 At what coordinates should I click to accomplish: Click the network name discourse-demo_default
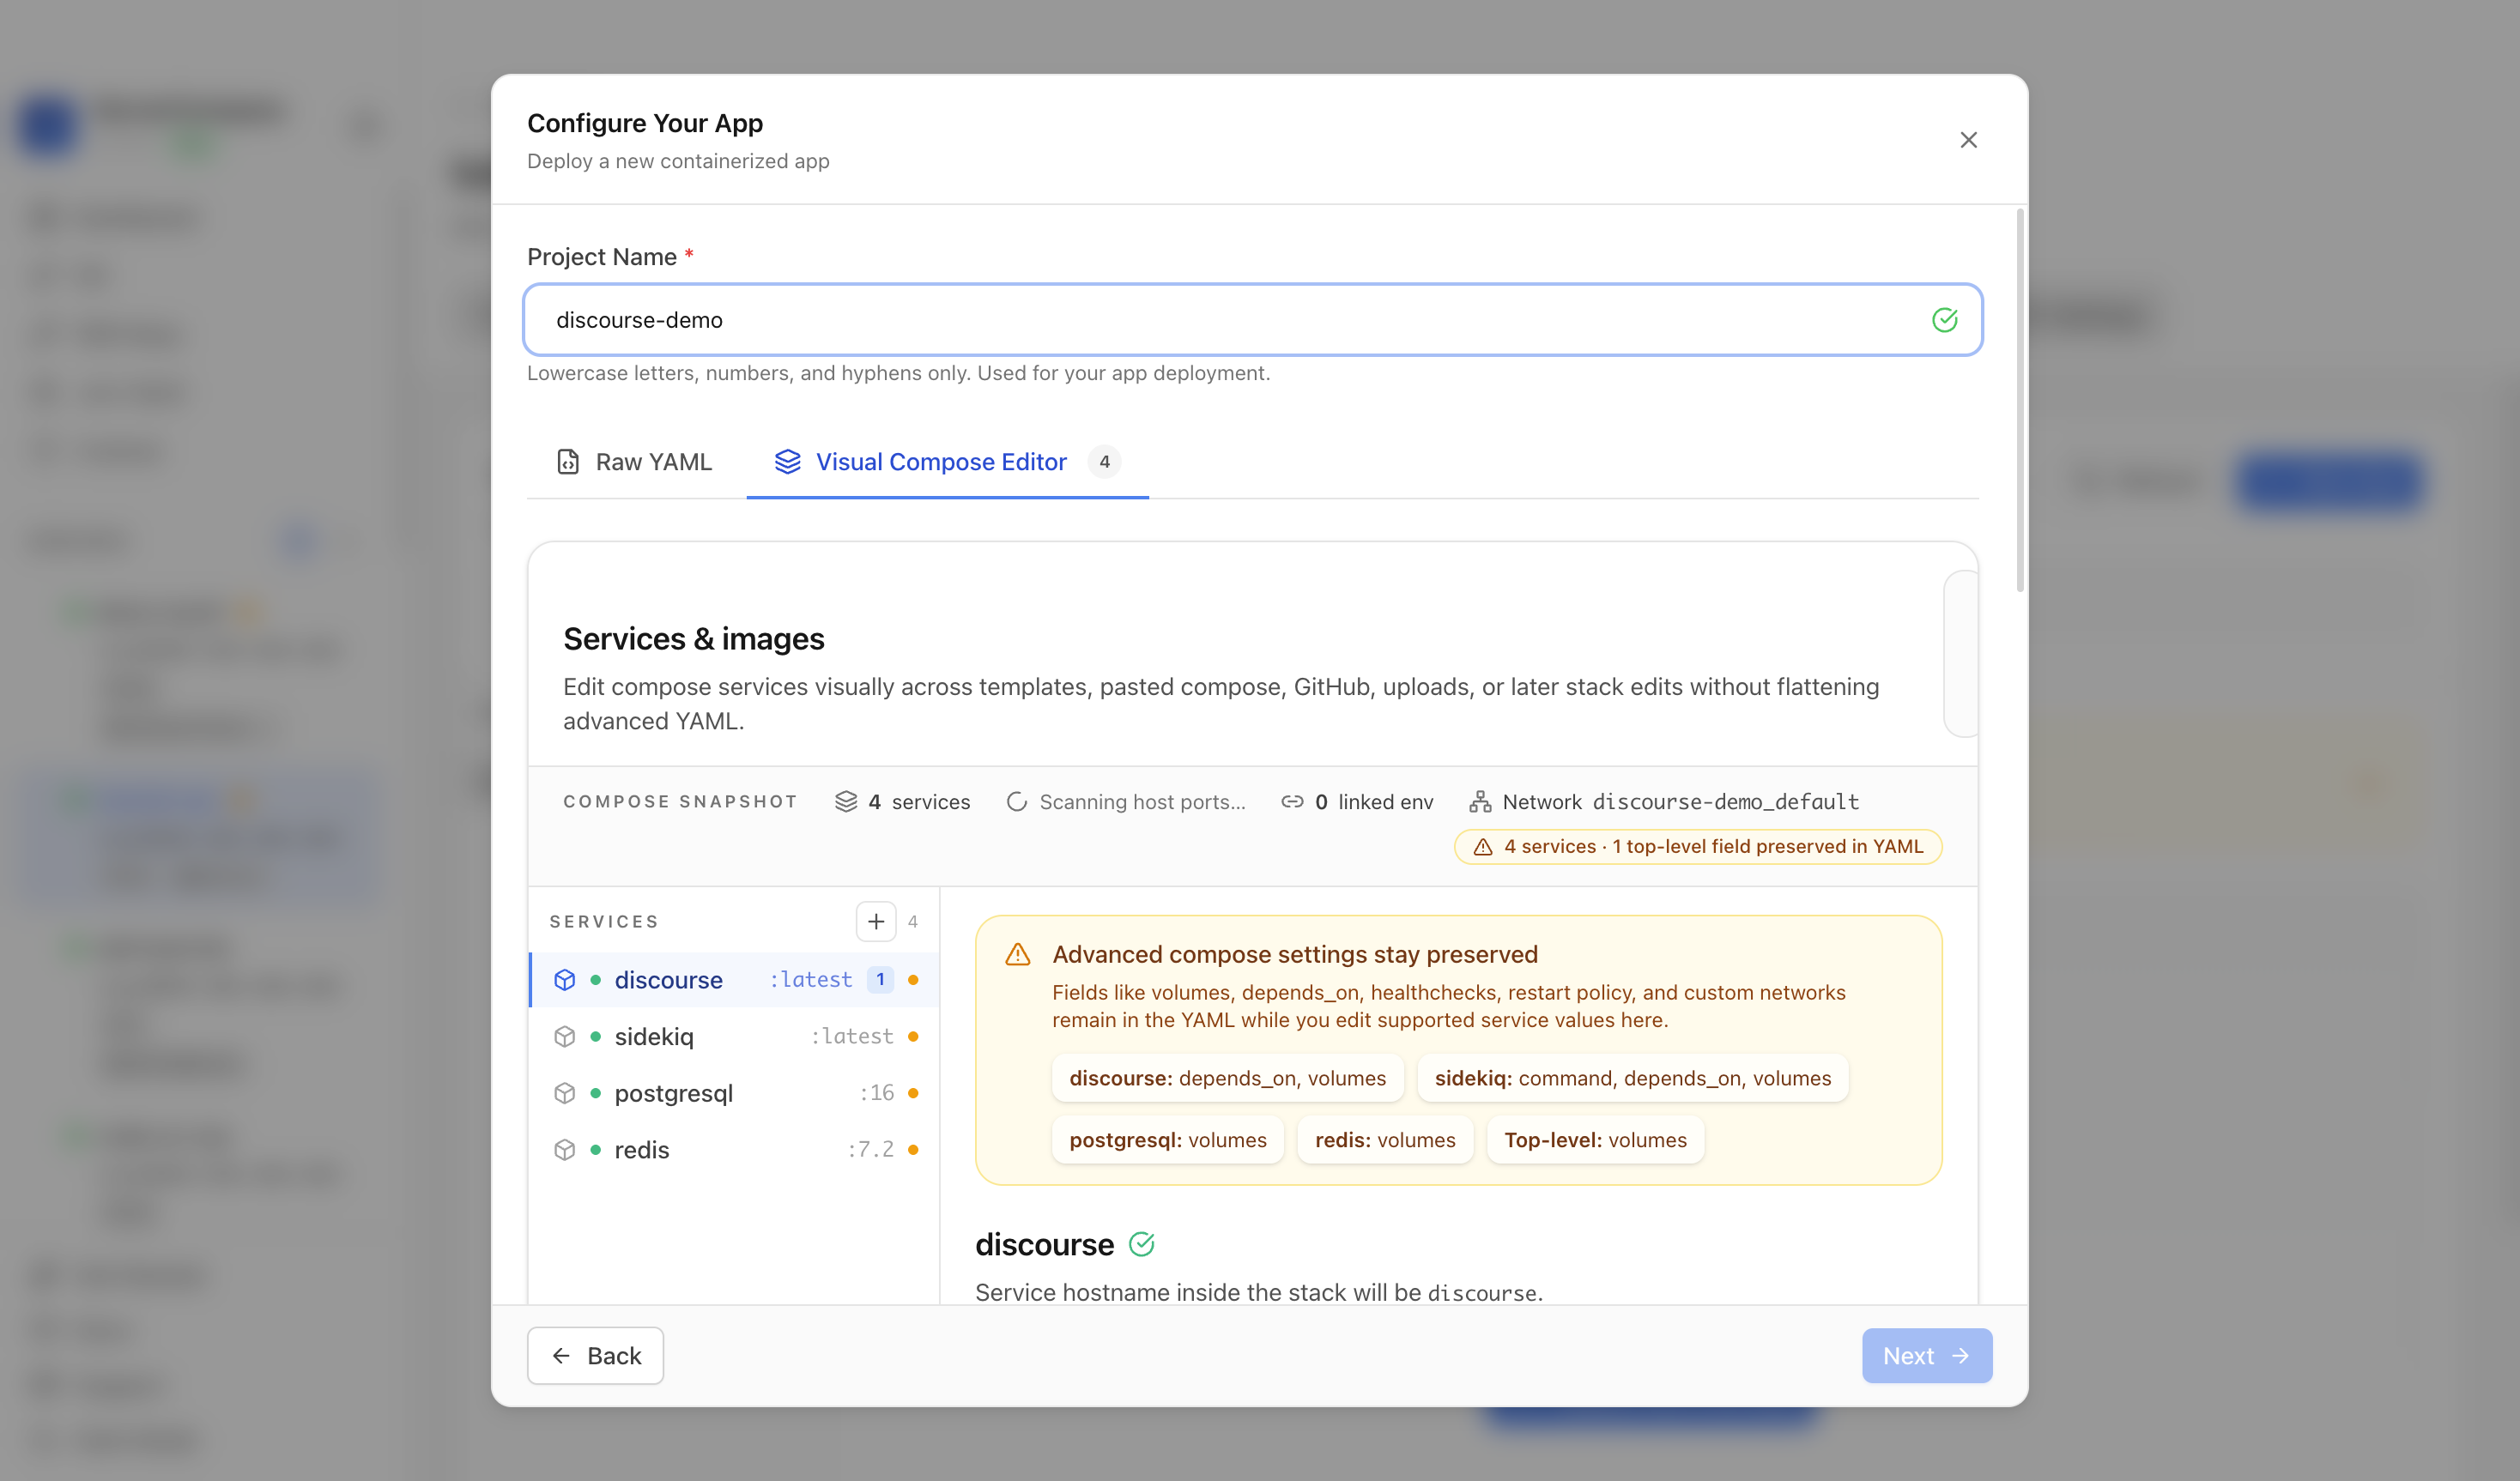1725,802
